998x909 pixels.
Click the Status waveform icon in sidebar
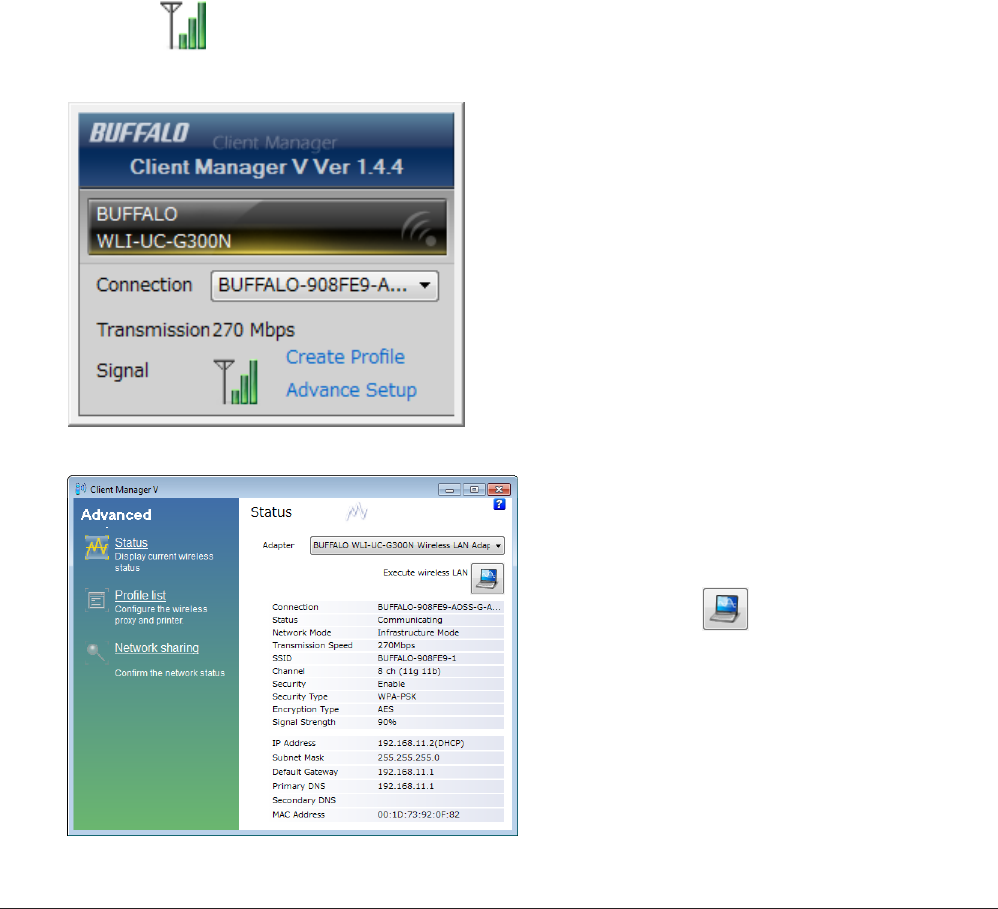pyautogui.click(x=97, y=547)
